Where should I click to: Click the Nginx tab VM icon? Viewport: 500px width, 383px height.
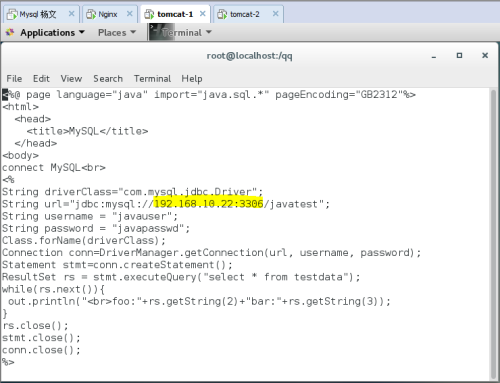91,14
